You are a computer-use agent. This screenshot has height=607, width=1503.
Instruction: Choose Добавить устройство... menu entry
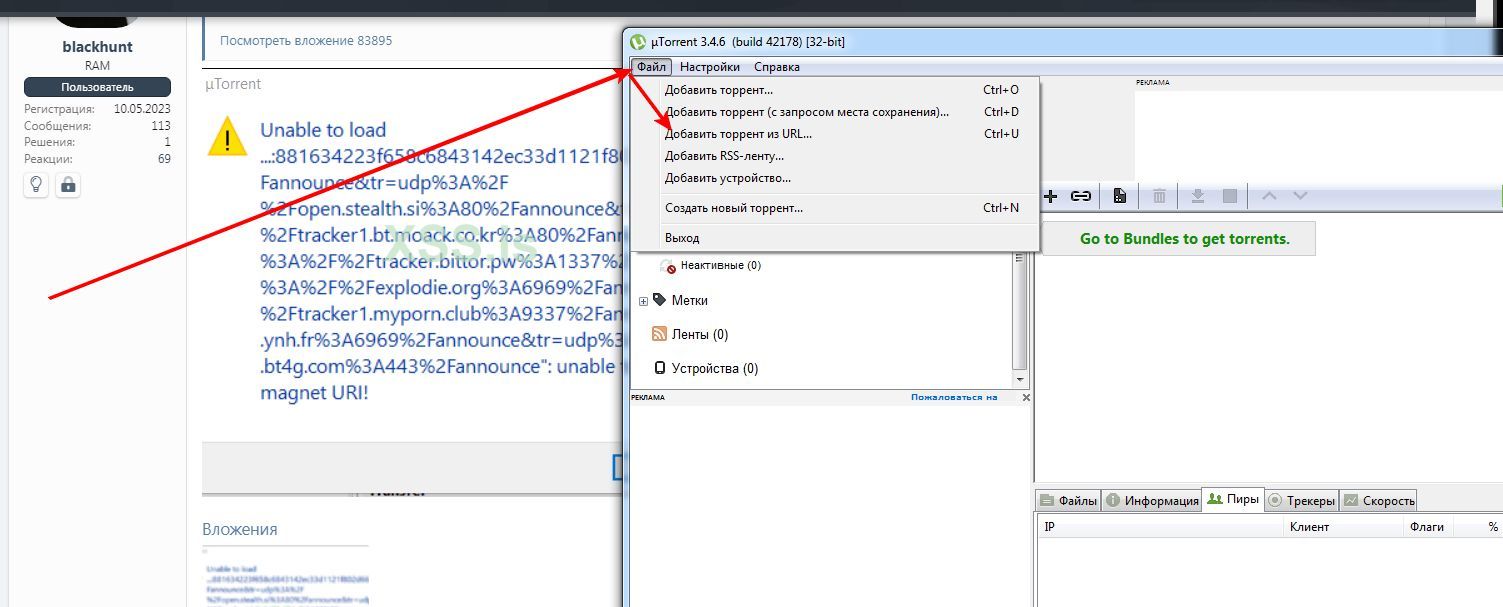(x=836, y=178)
